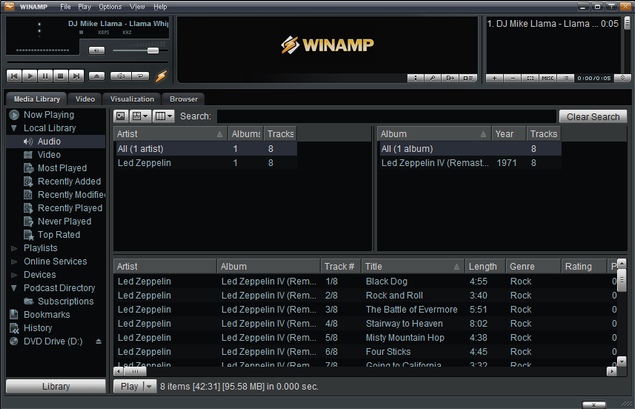
Task: Open the Recently Played view
Action: 70,208
